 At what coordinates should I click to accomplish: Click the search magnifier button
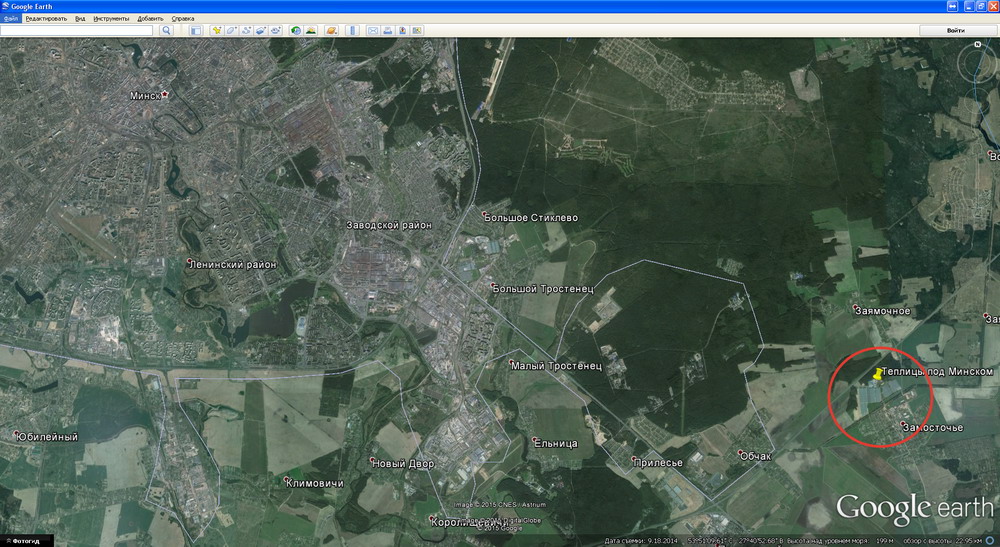click(x=166, y=30)
